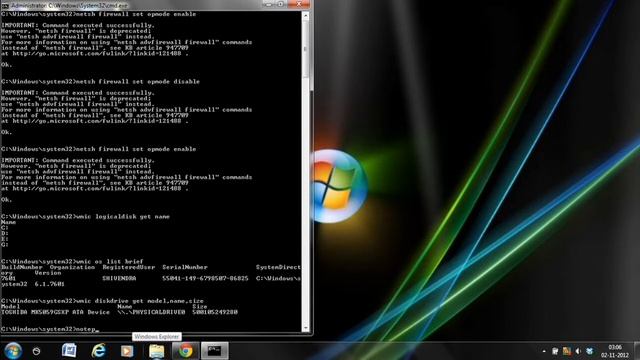This screenshot has height=360, width=640.
Task: Click the drive letter C: in the output
Action: (x=4, y=228)
